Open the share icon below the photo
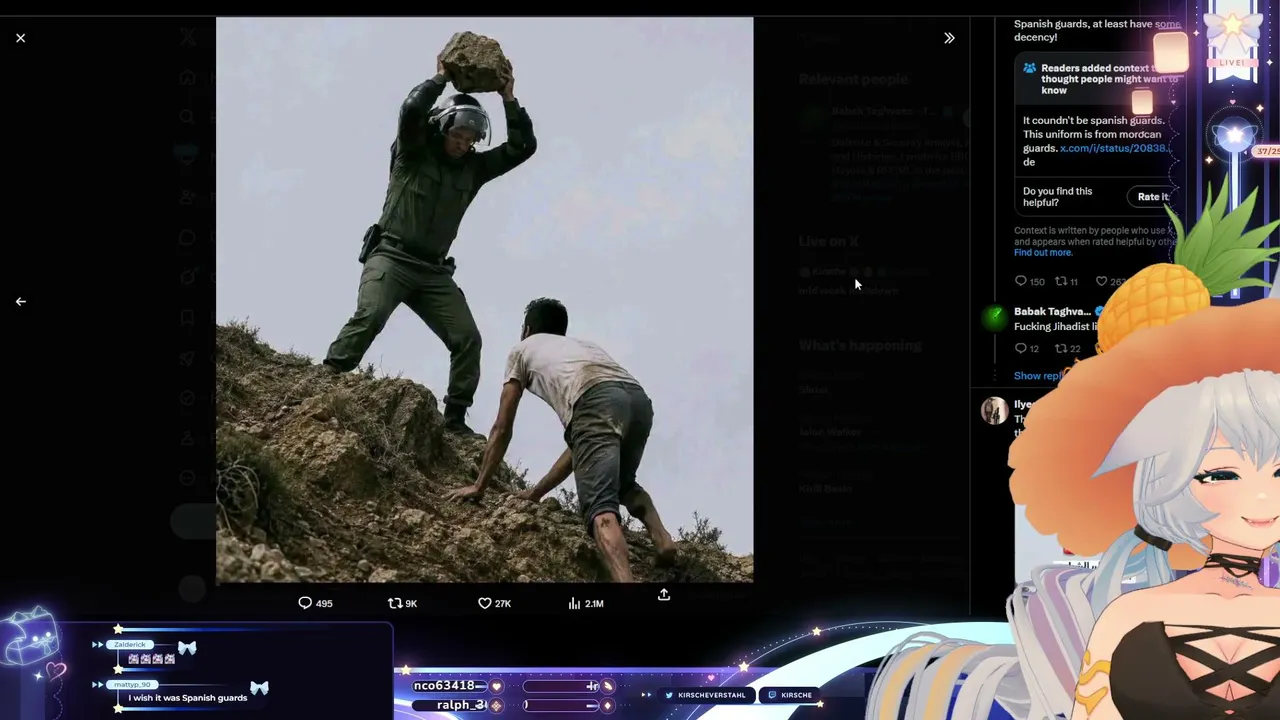The width and height of the screenshot is (1280, 720). pyautogui.click(x=663, y=594)
